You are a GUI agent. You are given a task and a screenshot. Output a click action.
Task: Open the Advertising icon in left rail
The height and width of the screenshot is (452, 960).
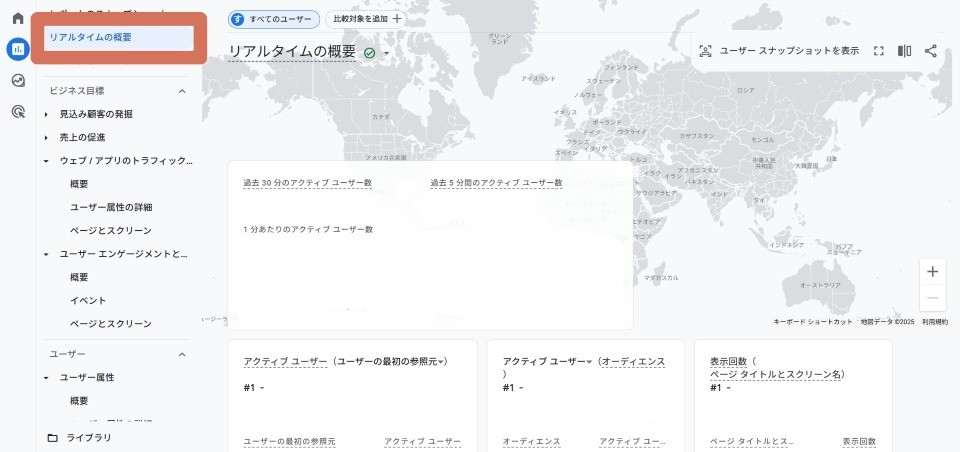(17, 112)
